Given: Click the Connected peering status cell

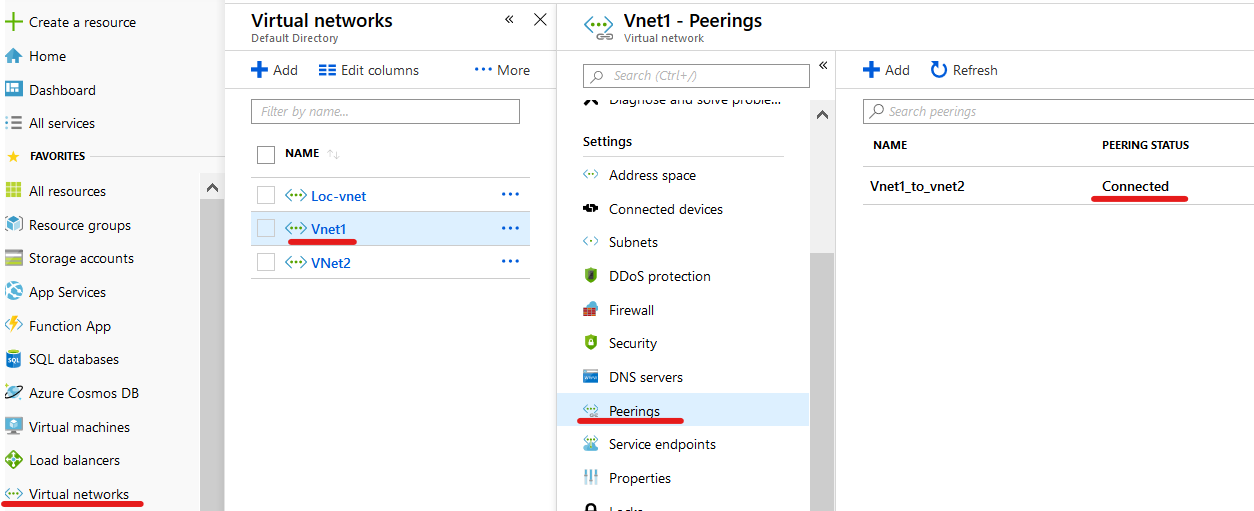Looking at the screenshot, I should pyautogui.click(x=1135, y=186).
